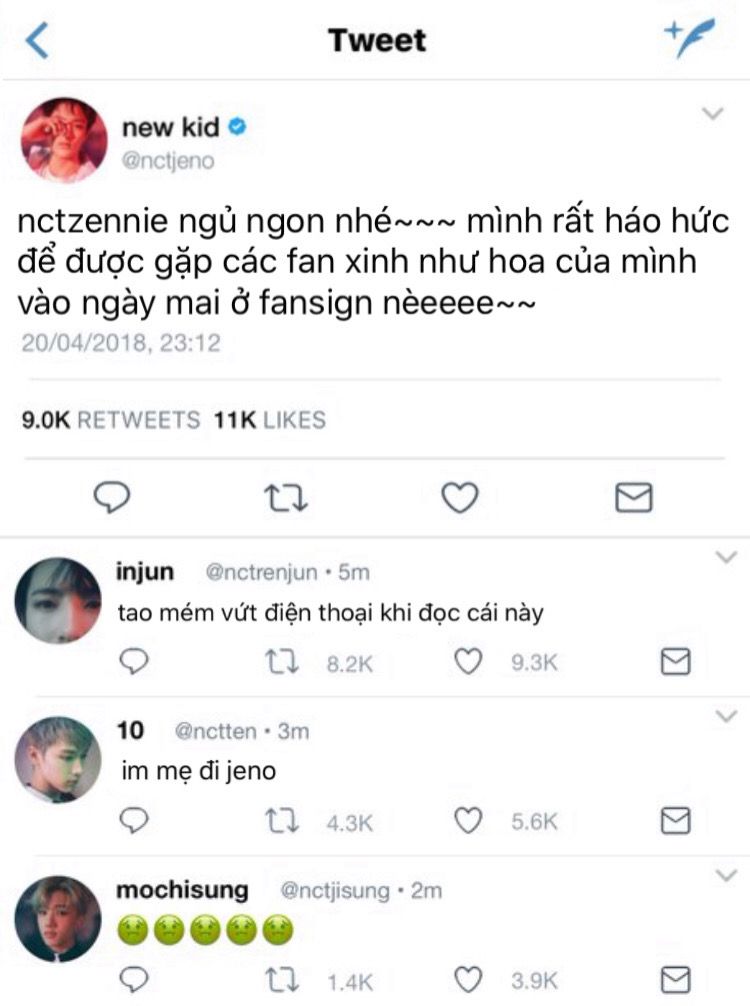The width and height of the screenshot is (750, 1006).
Task: Open the chevron menu on mochisung's reply
Action: (726, 875)
